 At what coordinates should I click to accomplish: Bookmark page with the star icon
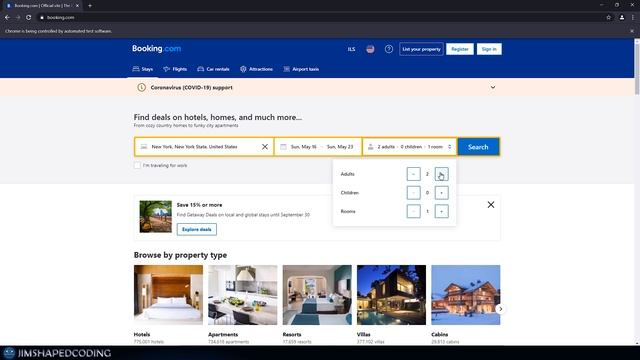tap(609, 18)
